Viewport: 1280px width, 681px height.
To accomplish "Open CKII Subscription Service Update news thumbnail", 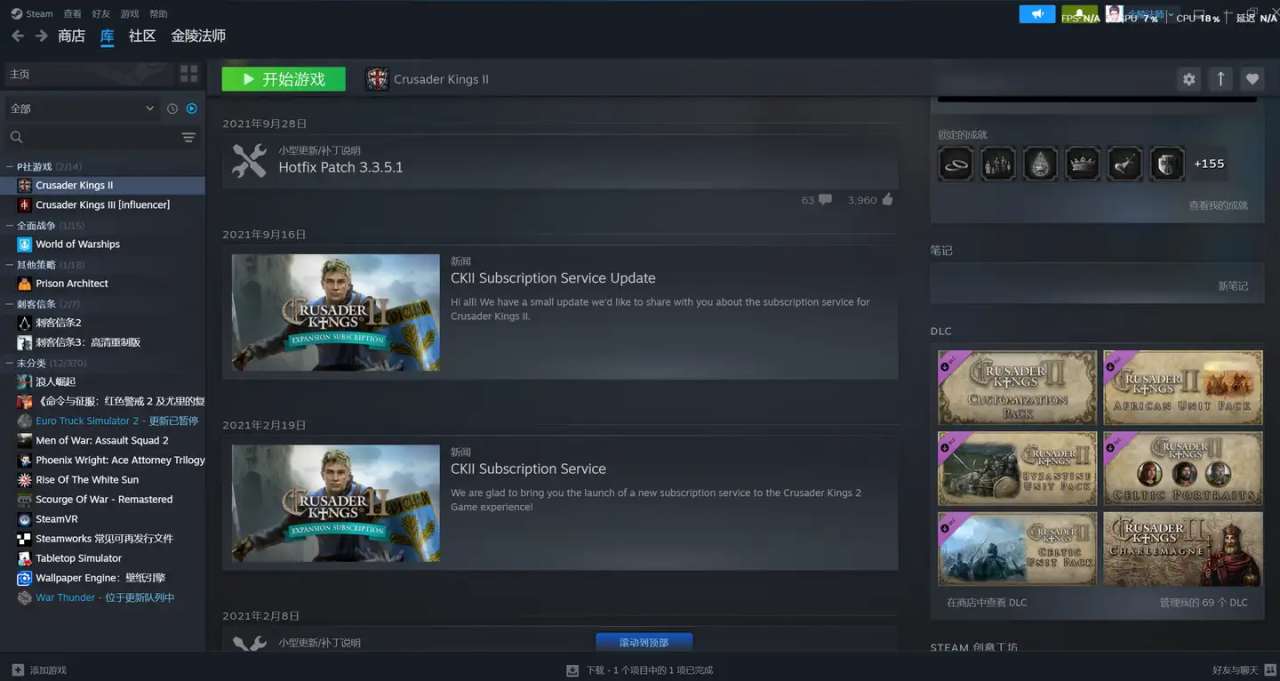I will (336, 312).
